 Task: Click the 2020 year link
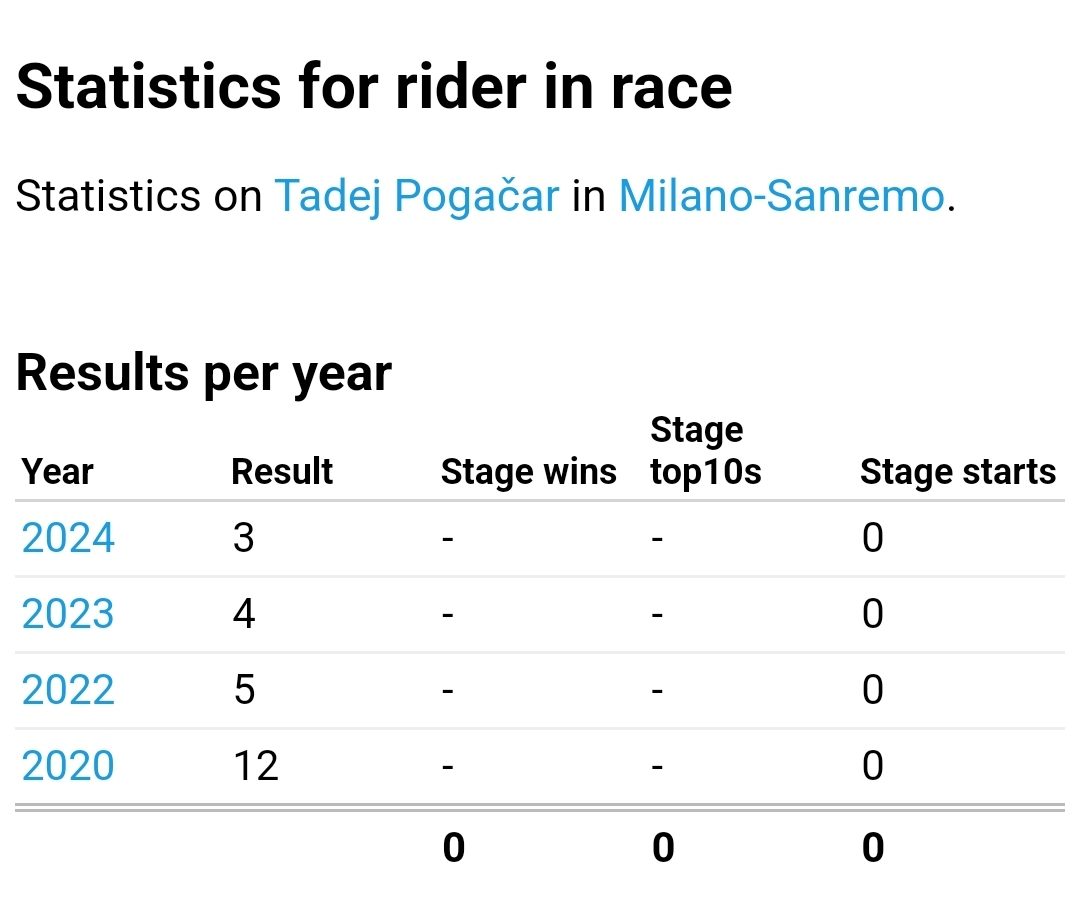pyautogui.click(x=68, y=766)
